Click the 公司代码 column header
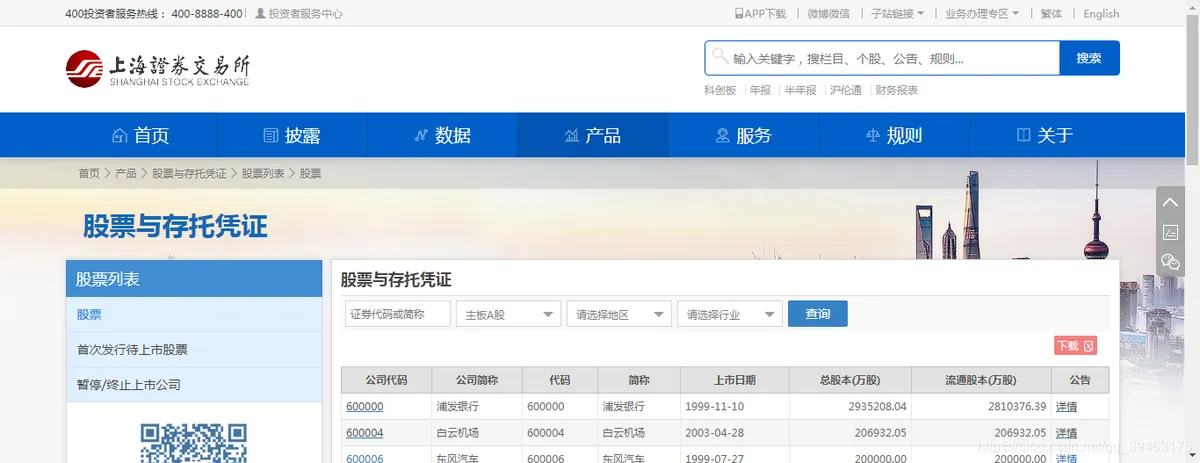 (x=386, y=380)
